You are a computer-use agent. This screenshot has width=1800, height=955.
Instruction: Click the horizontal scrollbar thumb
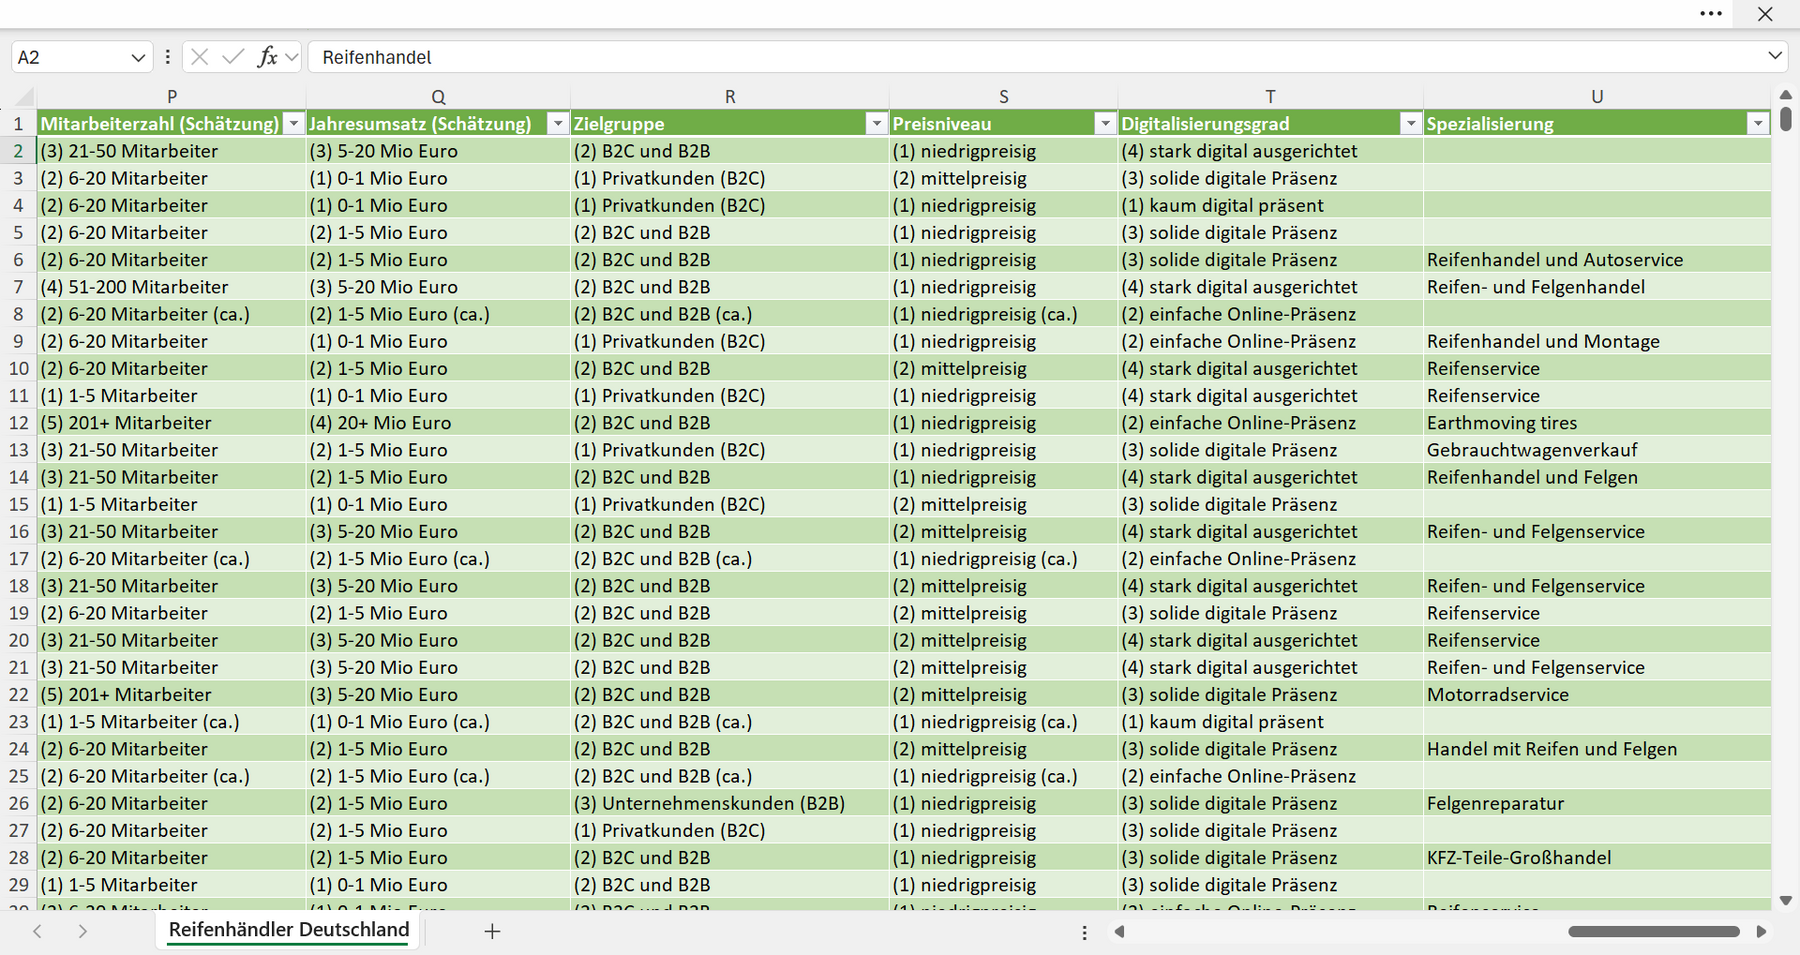(1654, 932)
